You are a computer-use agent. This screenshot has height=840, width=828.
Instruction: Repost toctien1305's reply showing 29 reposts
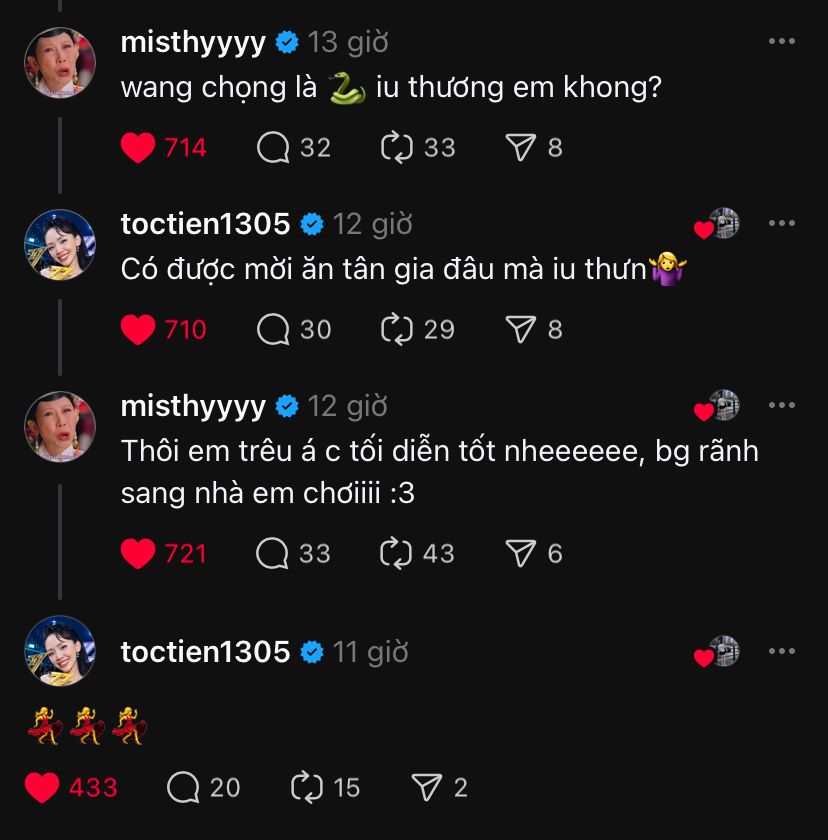click(397, 329)
